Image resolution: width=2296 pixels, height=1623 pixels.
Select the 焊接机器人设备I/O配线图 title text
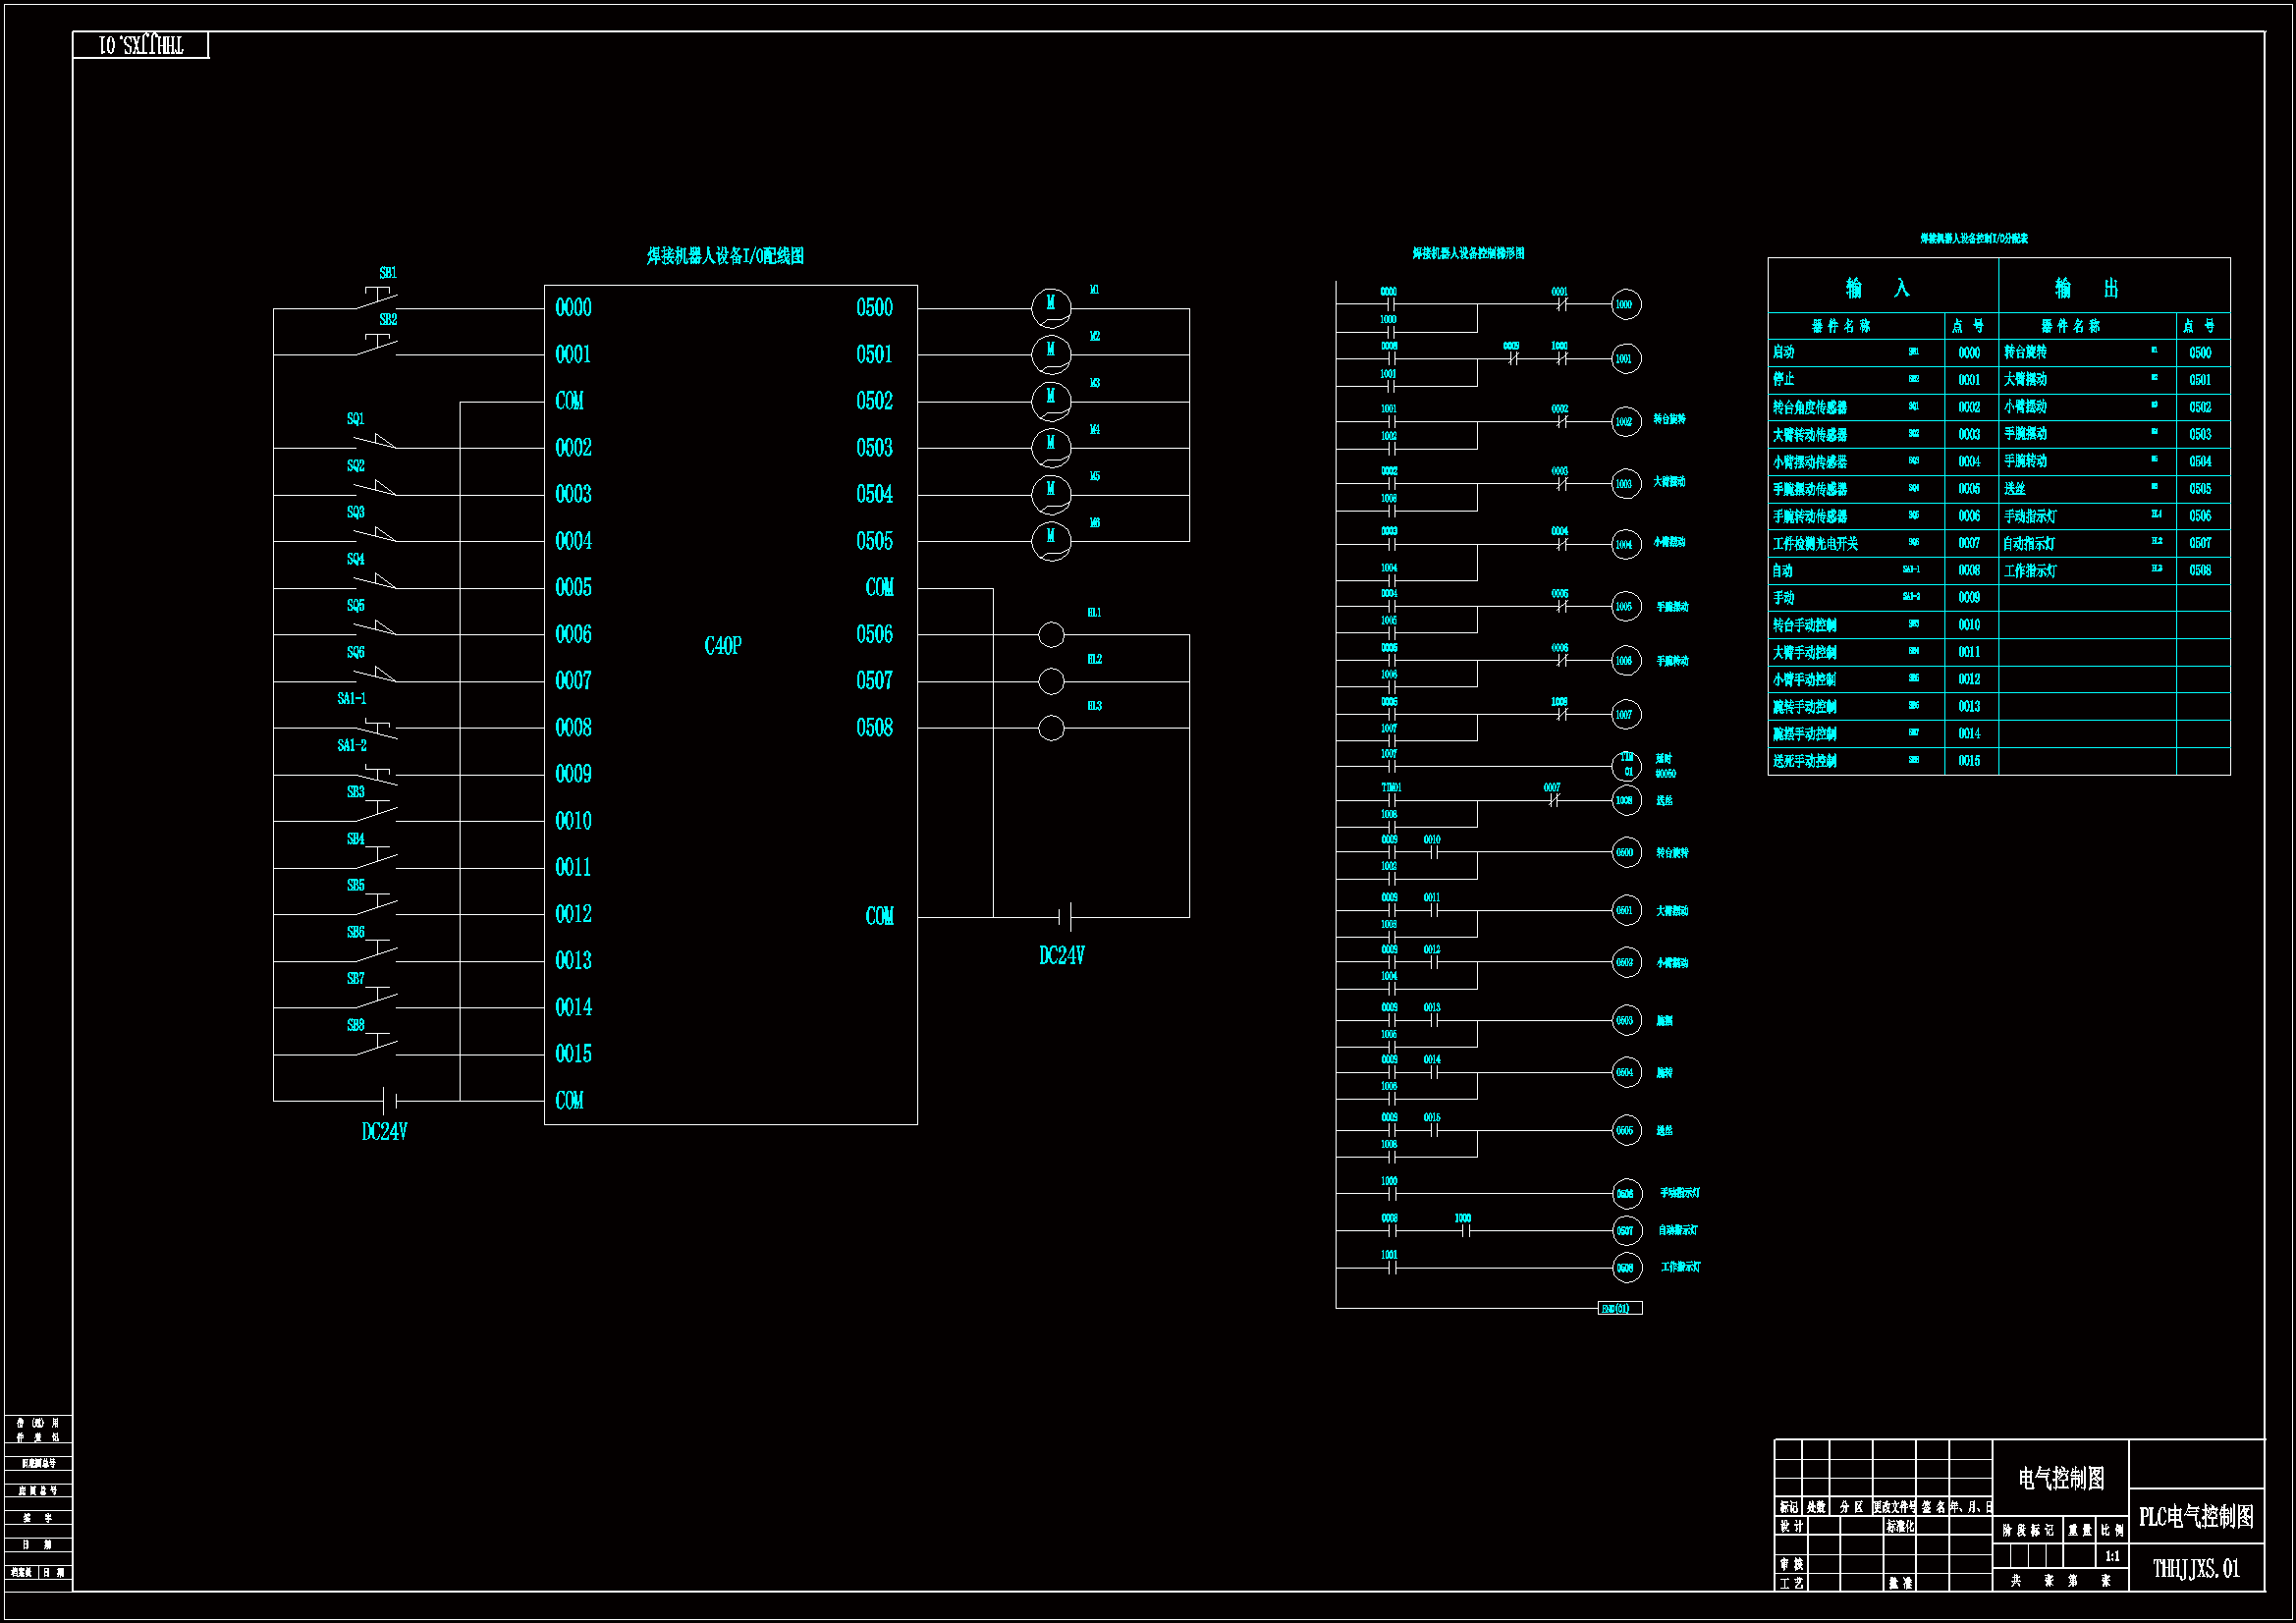[724, 256]
